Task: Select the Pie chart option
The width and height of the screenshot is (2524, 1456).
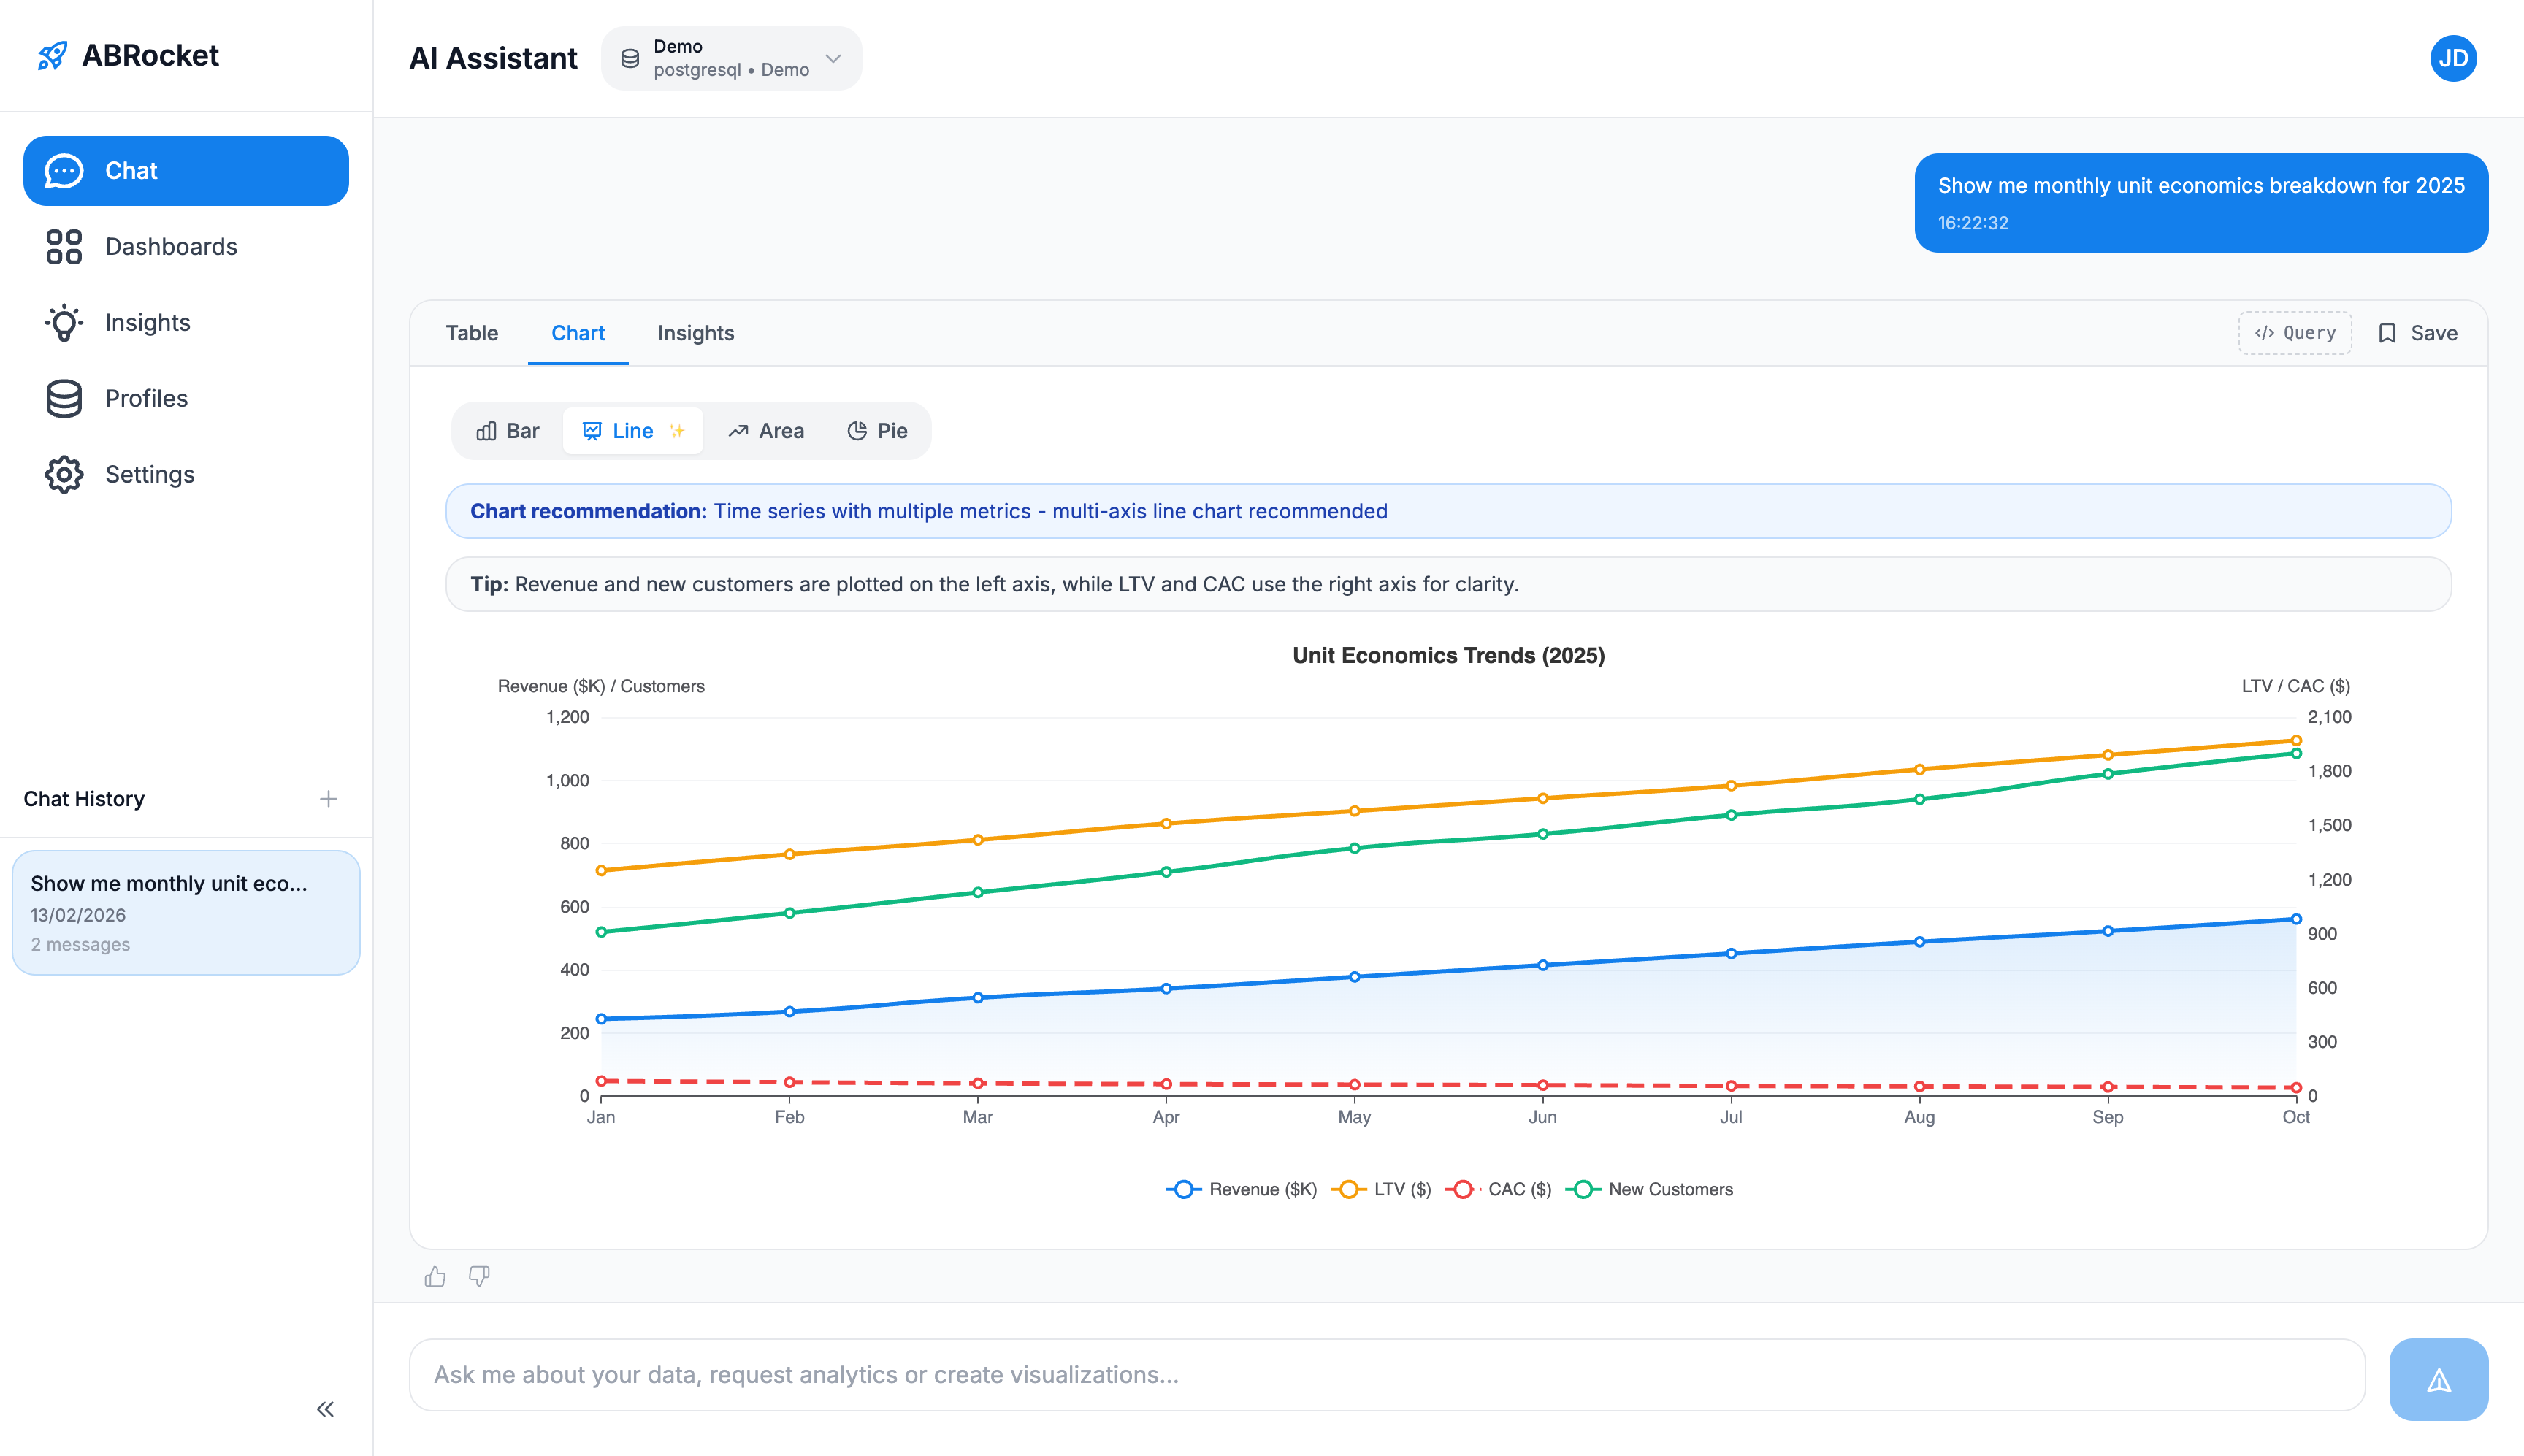Action: (876, 431)
